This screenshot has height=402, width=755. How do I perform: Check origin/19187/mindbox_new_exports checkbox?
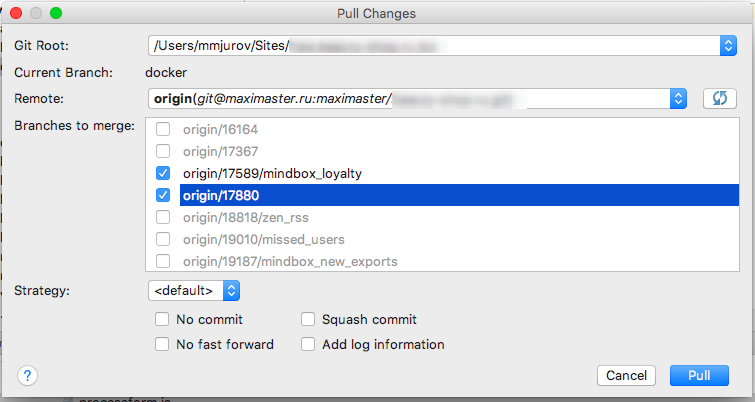pos(163,262)
